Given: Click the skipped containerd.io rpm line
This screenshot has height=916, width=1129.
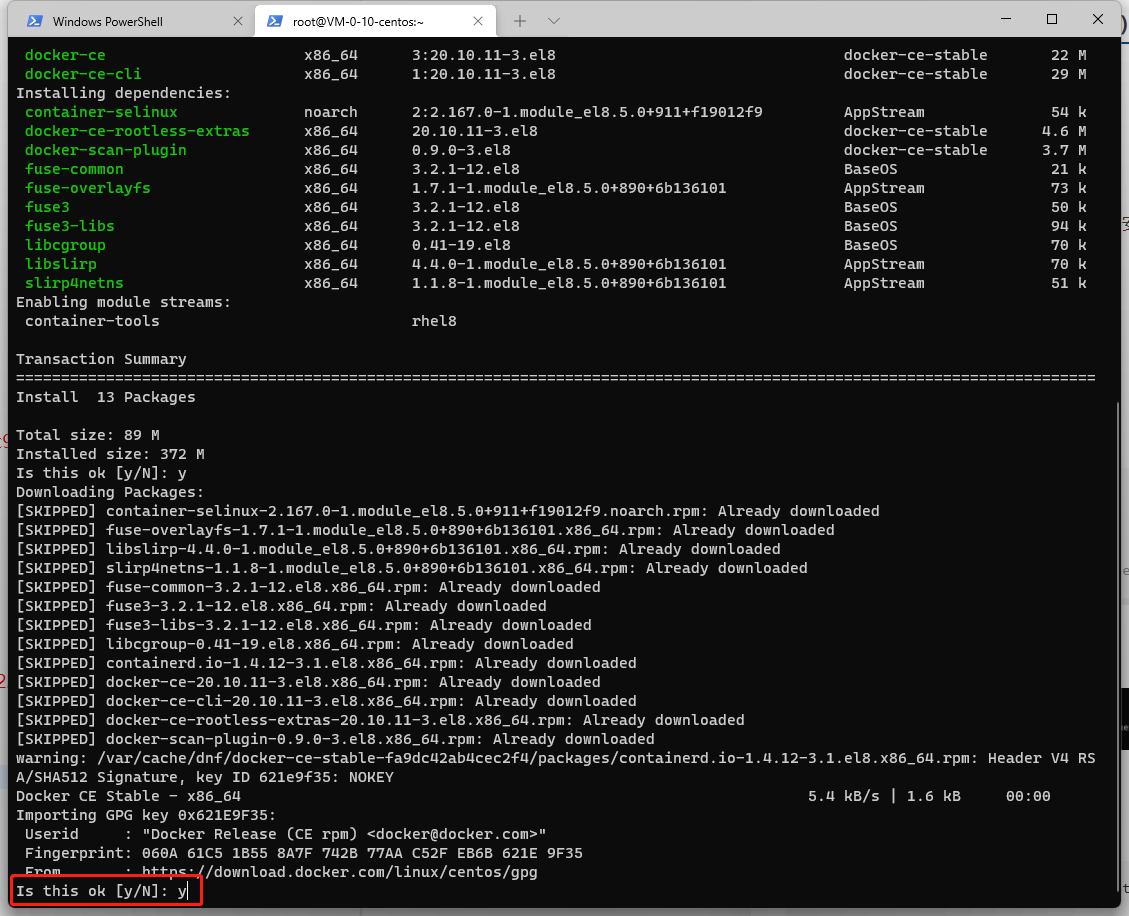Looking at the screenshot, I should point(326,663).
